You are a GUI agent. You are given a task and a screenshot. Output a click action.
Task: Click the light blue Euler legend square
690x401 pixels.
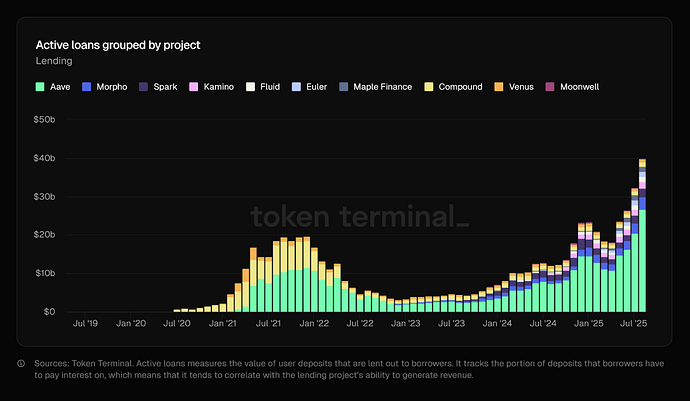[297, 87]
